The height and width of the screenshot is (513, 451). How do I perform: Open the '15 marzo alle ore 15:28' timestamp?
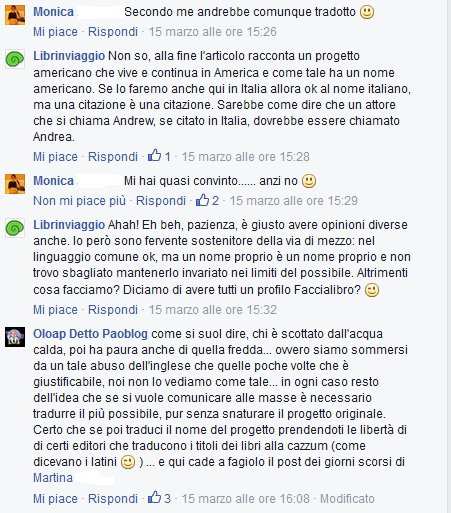[245, 157]
